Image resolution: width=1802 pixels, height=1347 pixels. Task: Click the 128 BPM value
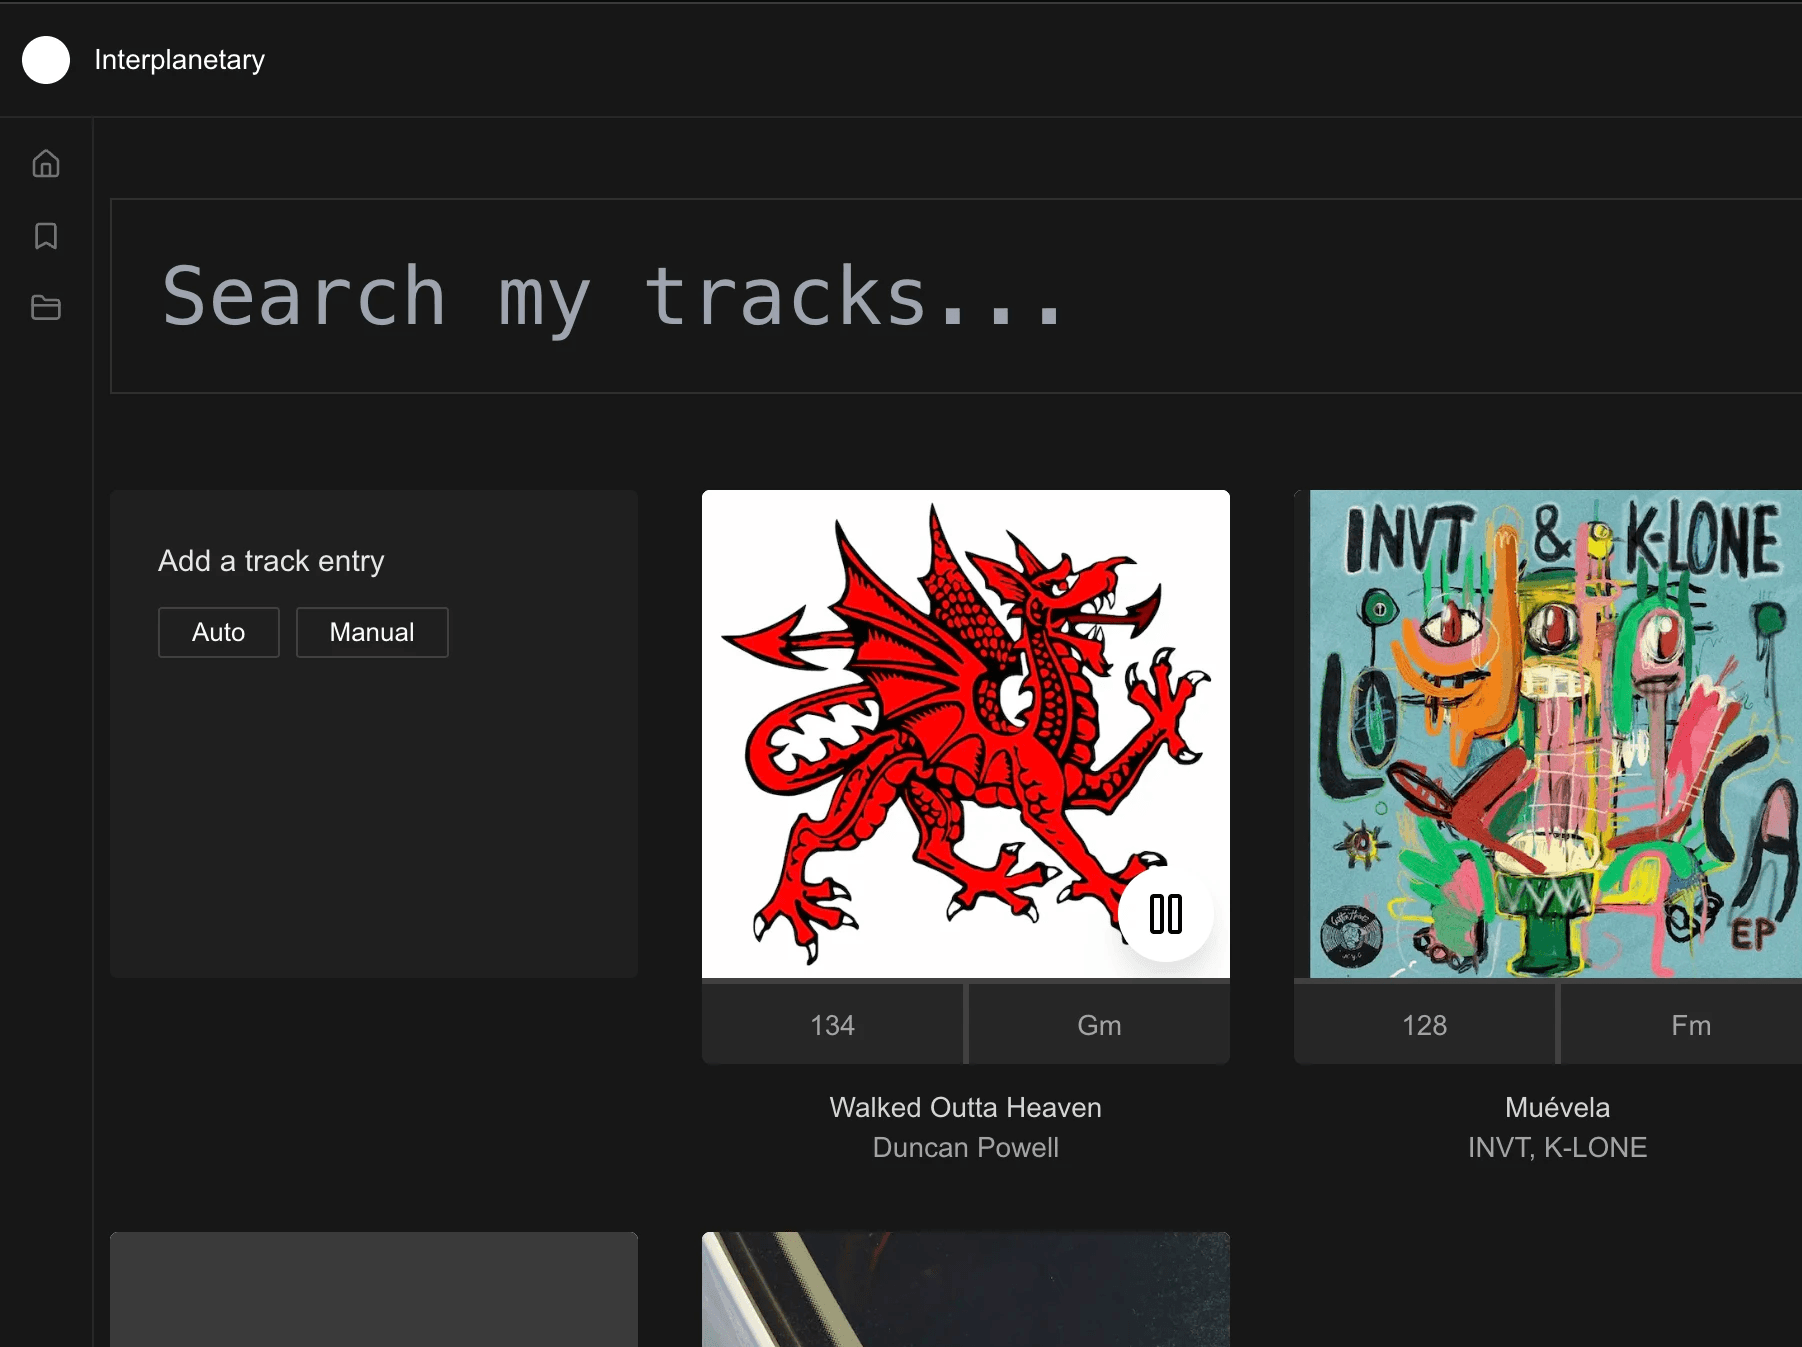click(x=1425, y=1025)
